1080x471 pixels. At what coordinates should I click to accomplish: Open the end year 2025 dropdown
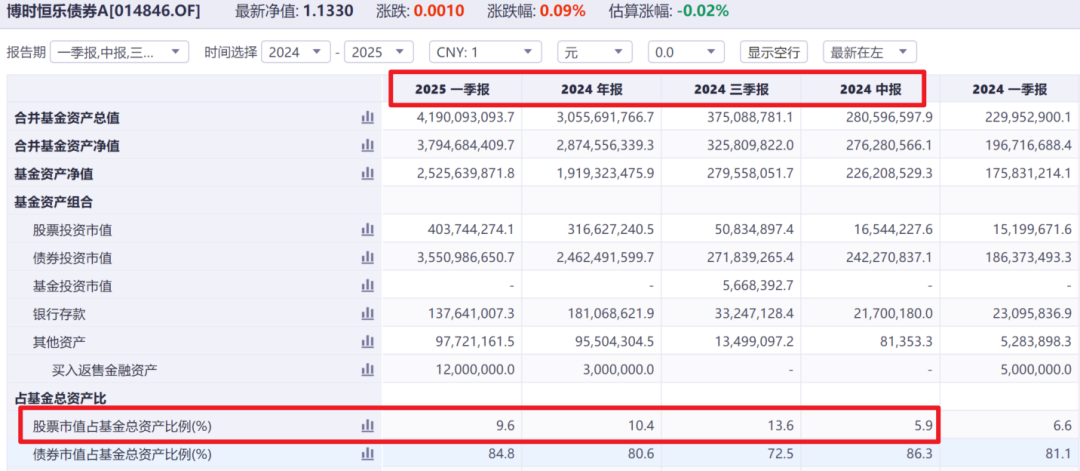pyautogui.click(x=379, y=52)
